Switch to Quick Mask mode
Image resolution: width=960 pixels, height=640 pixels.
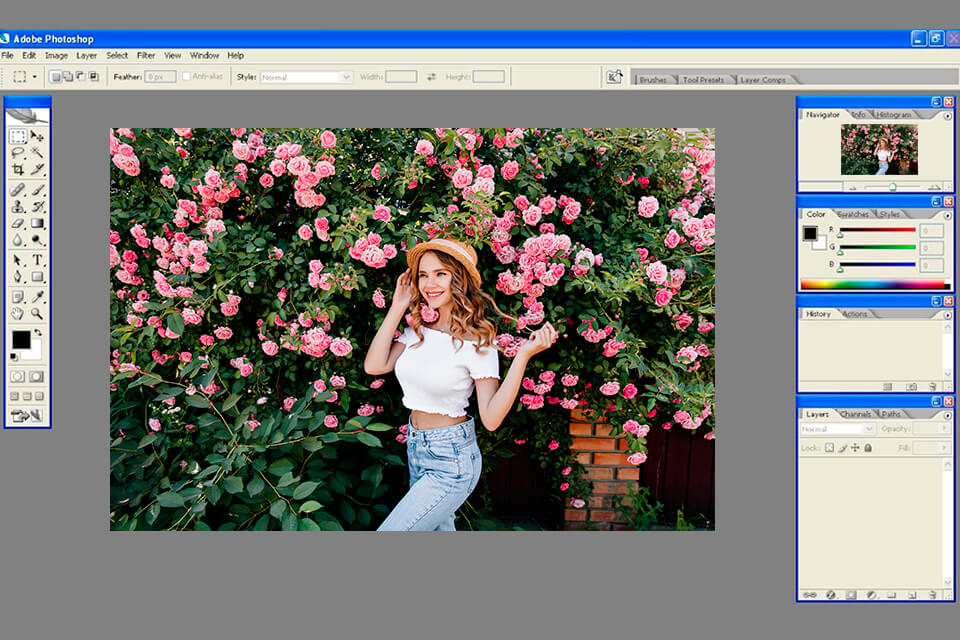(x=37, y=376)
